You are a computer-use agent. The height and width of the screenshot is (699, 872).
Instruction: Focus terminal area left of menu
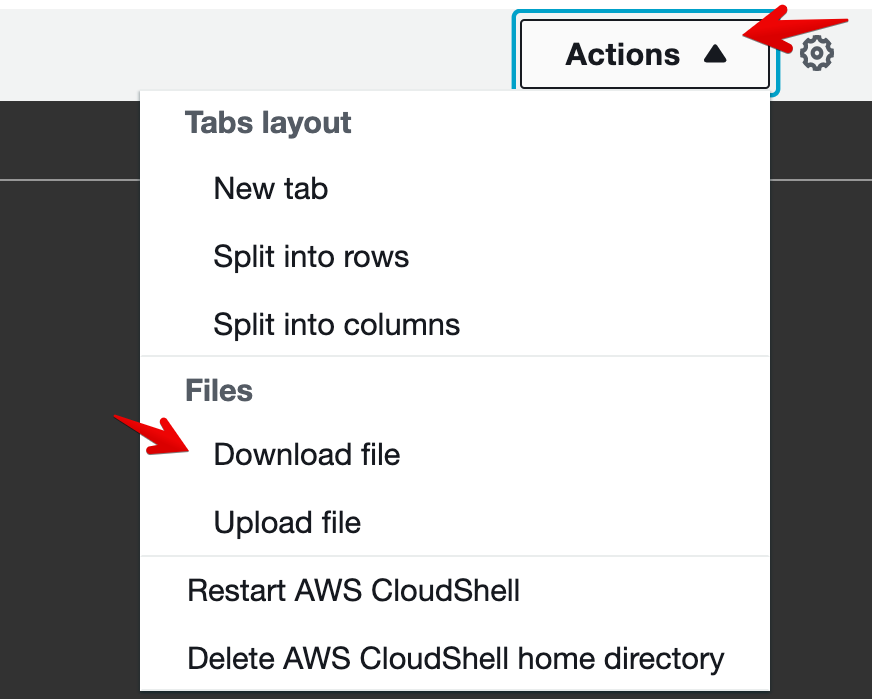click(68, 400)
